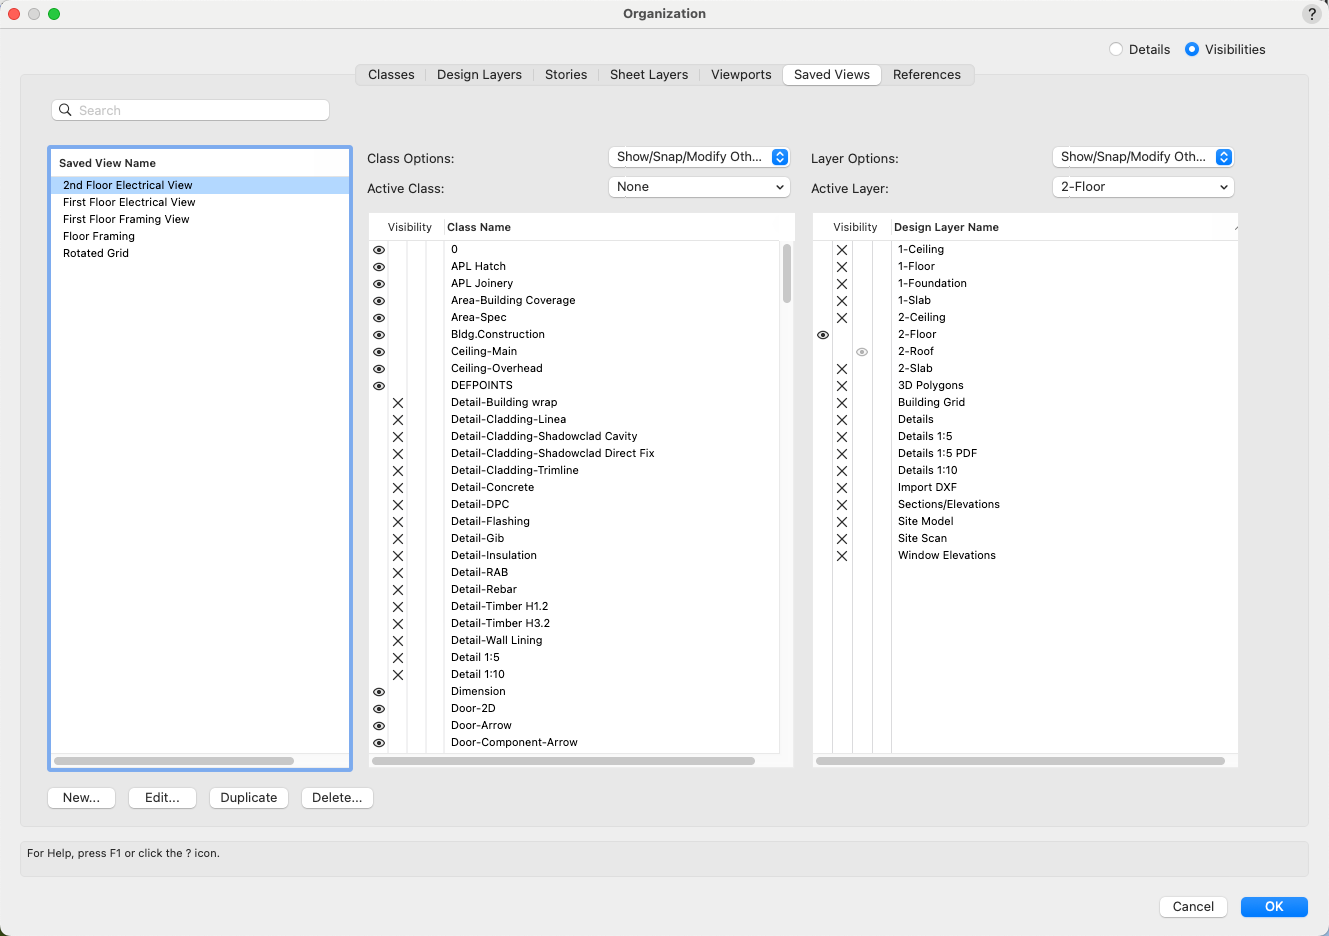Expand the Active Layer 2-Floor dropdown
This screenshot has width=1329, height=936.
click(1143, 187)
